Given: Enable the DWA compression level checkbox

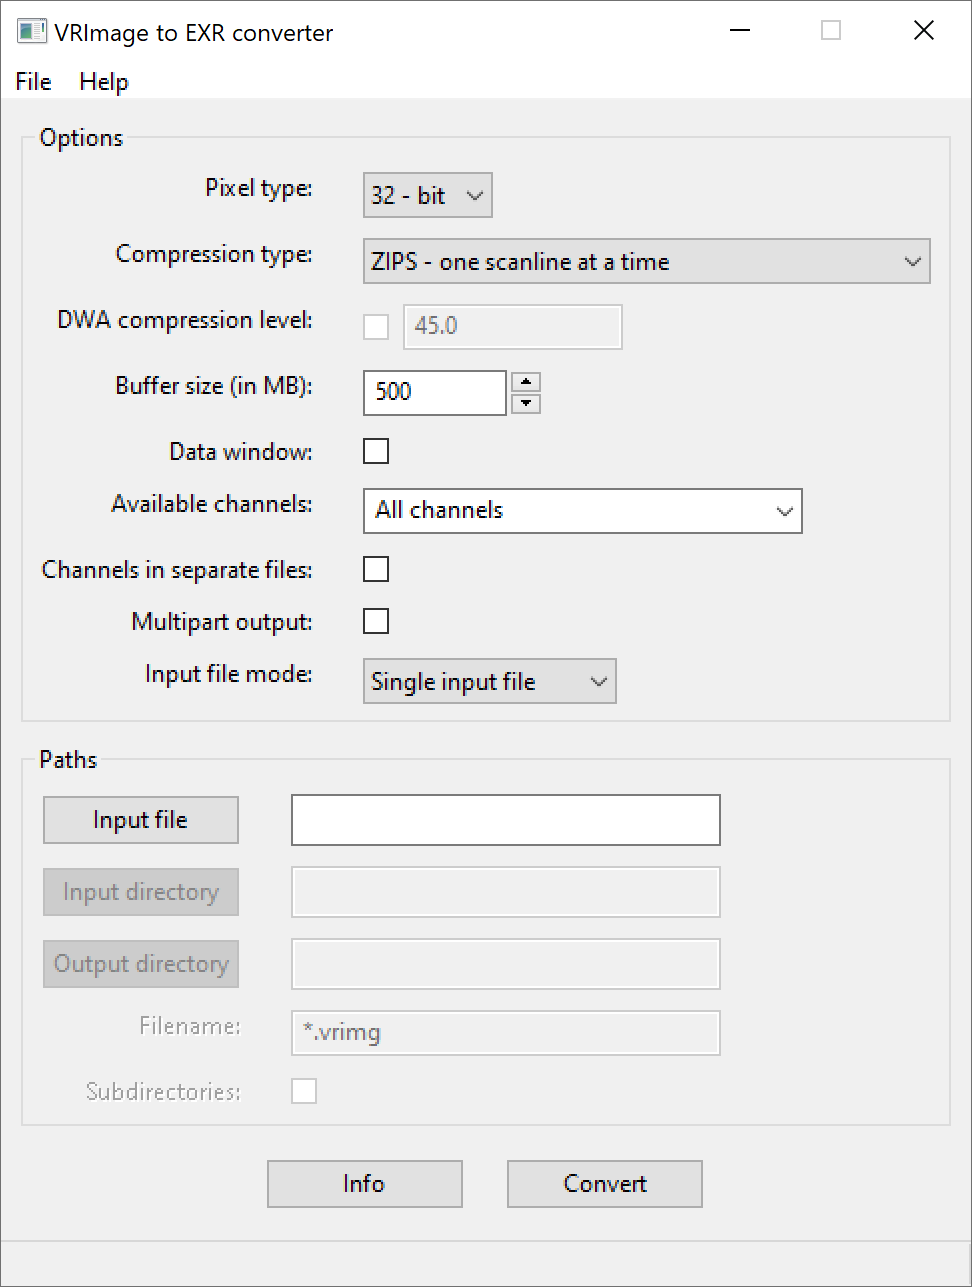Looking at the screenshot, I should (375, 326).
